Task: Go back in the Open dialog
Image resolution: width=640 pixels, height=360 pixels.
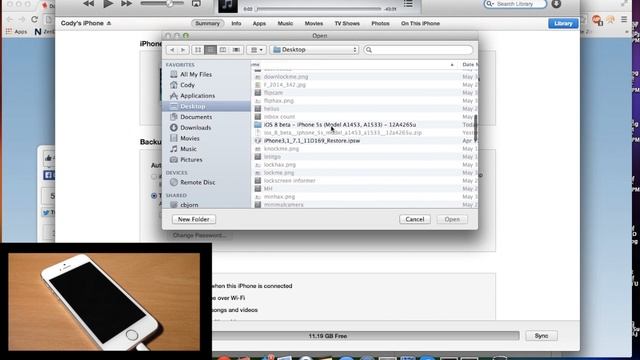Action: click(x=172, y=50)
